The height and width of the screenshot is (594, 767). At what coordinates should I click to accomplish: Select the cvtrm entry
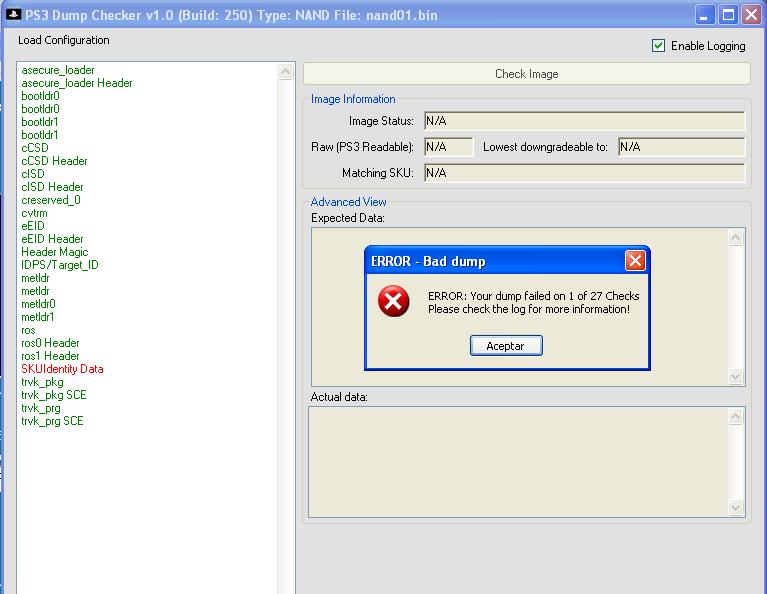[x=34, y=213]
